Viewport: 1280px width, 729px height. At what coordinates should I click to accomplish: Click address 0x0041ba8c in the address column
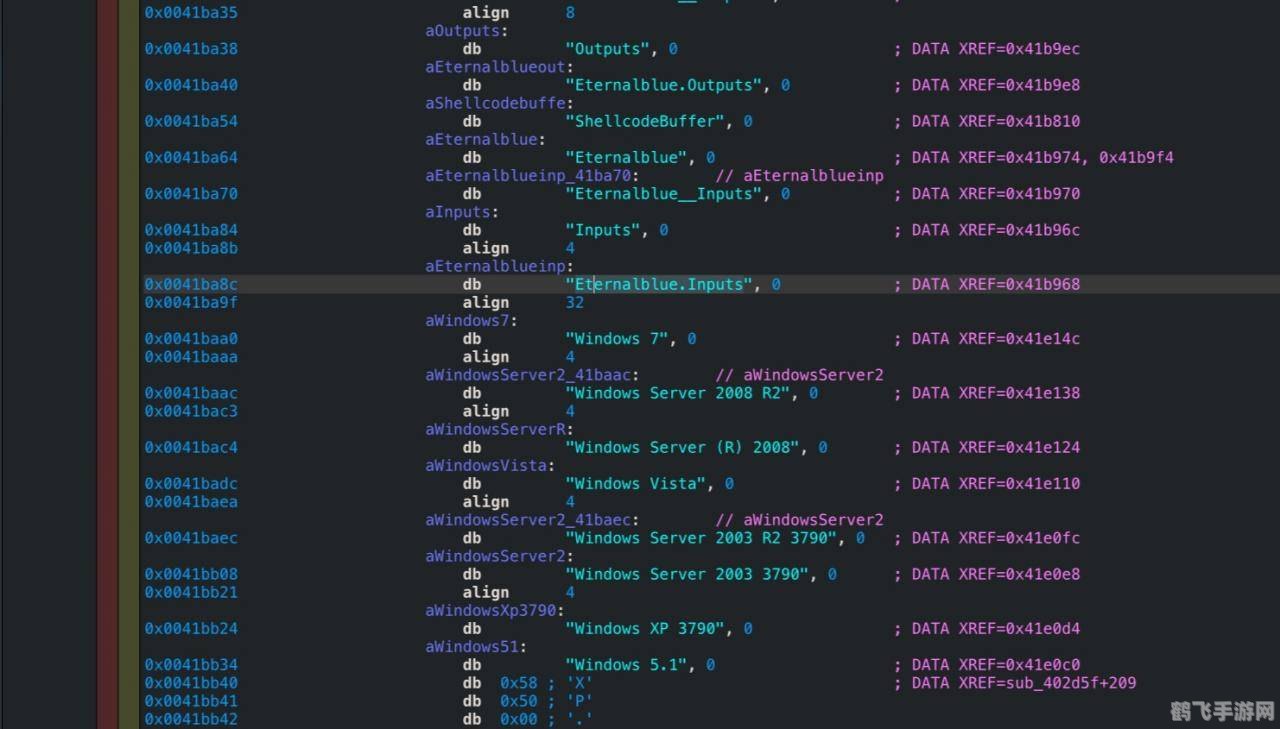(191, 284)
